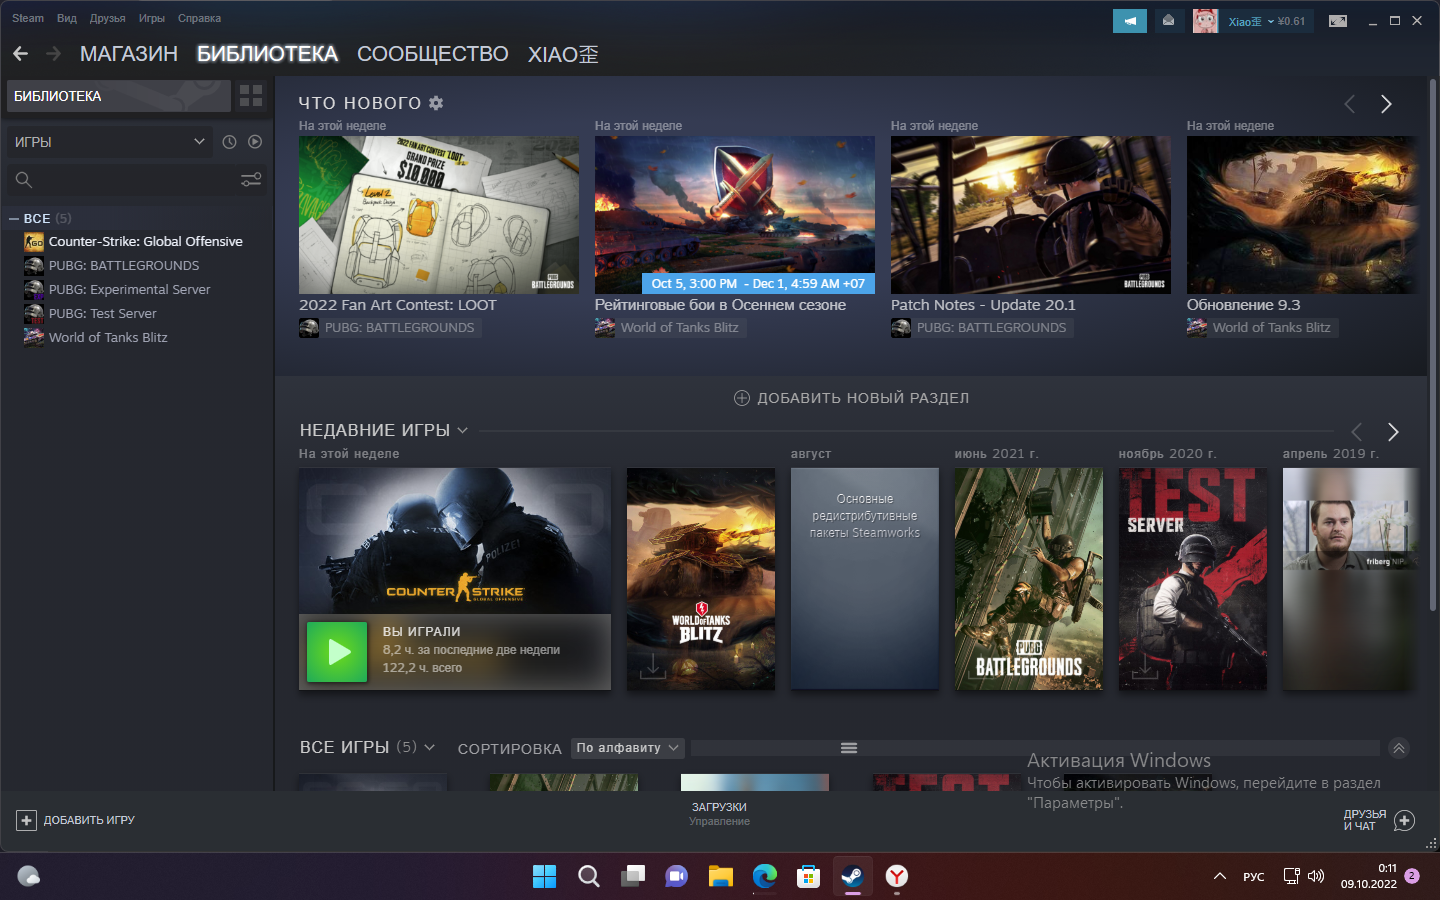Play Counter-Strike with green play button

tap(337, 652)
